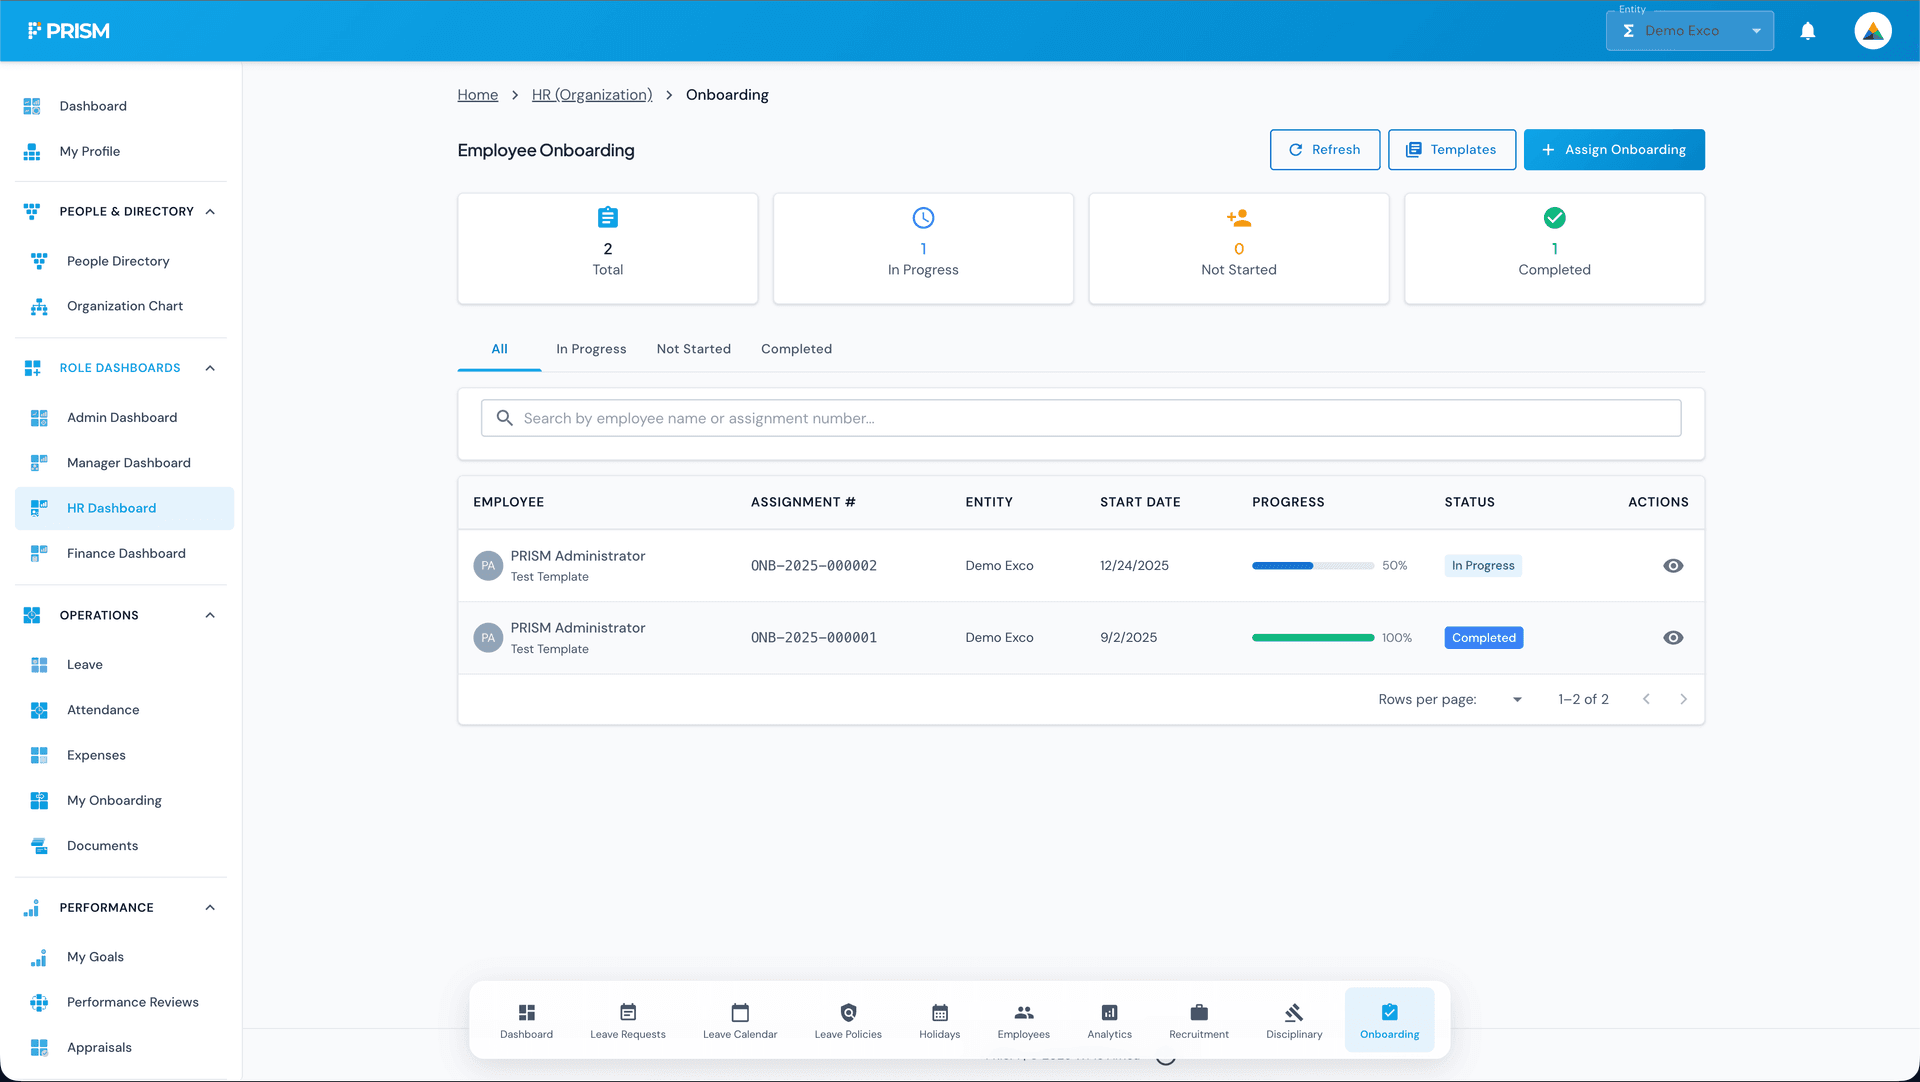1920x1082 pixels.
Task: Click the Assign Onboarding button
Action: point(1613,149)
